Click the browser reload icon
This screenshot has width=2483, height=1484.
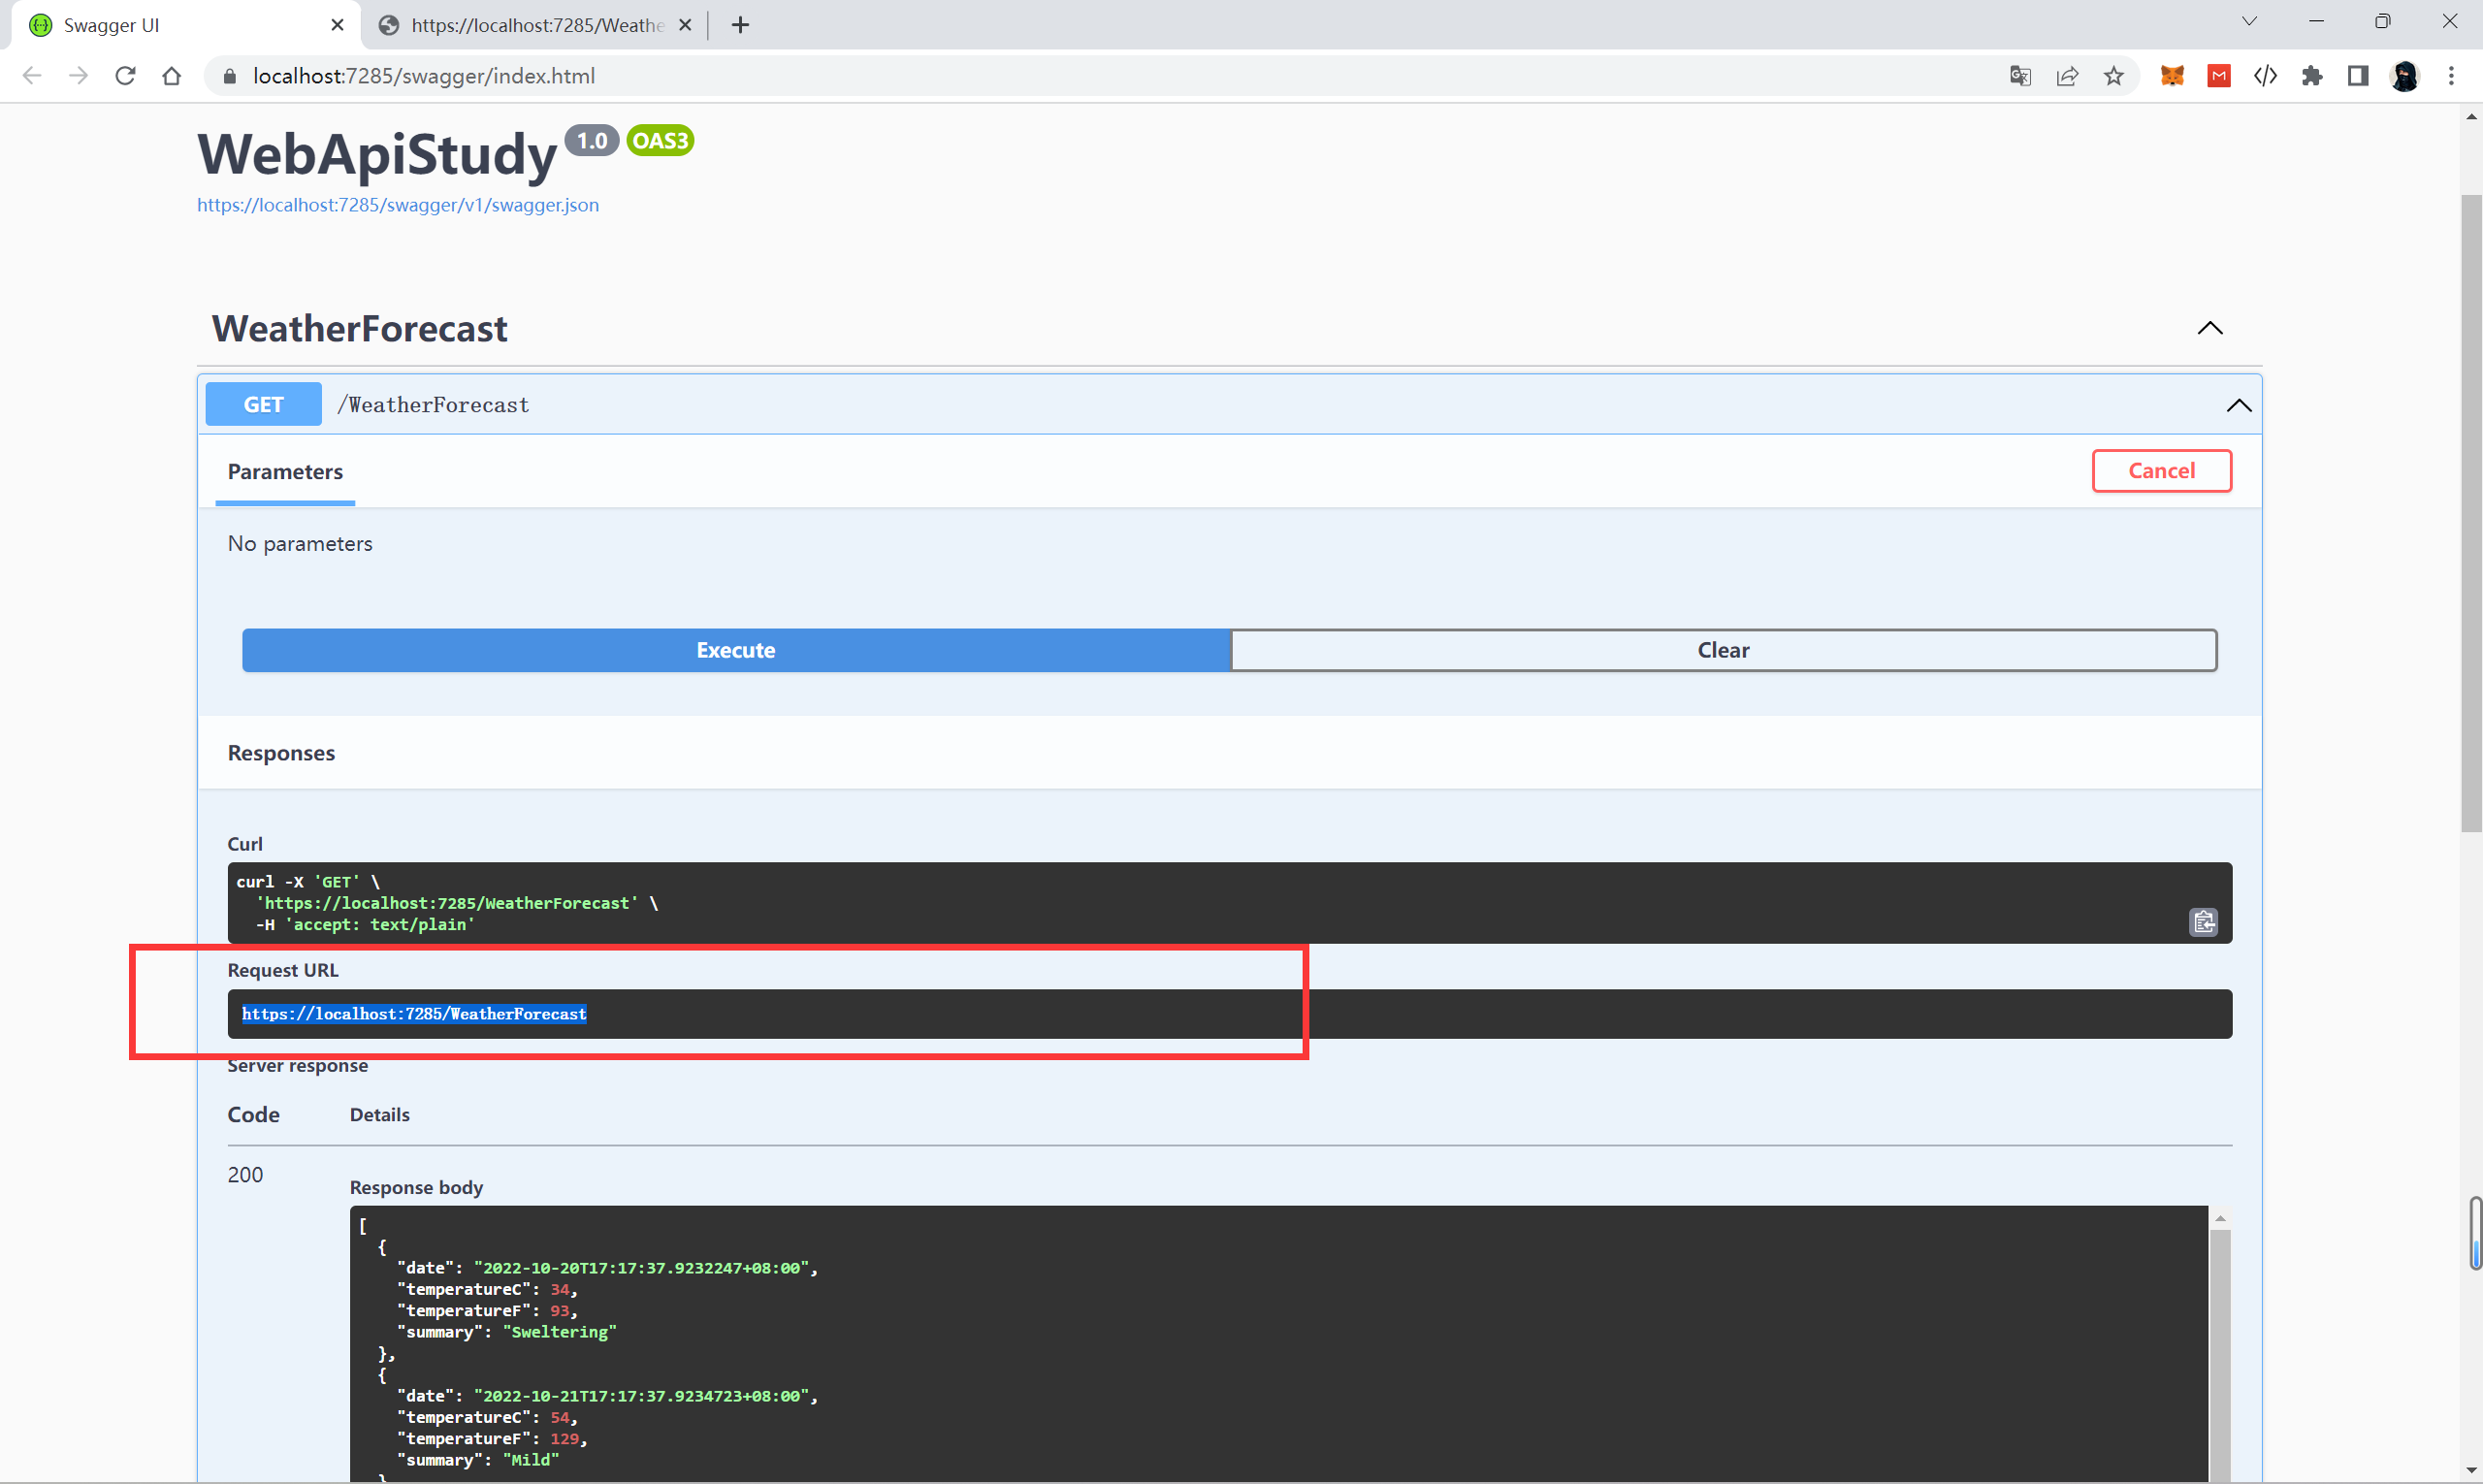click(x=125, y=76)
